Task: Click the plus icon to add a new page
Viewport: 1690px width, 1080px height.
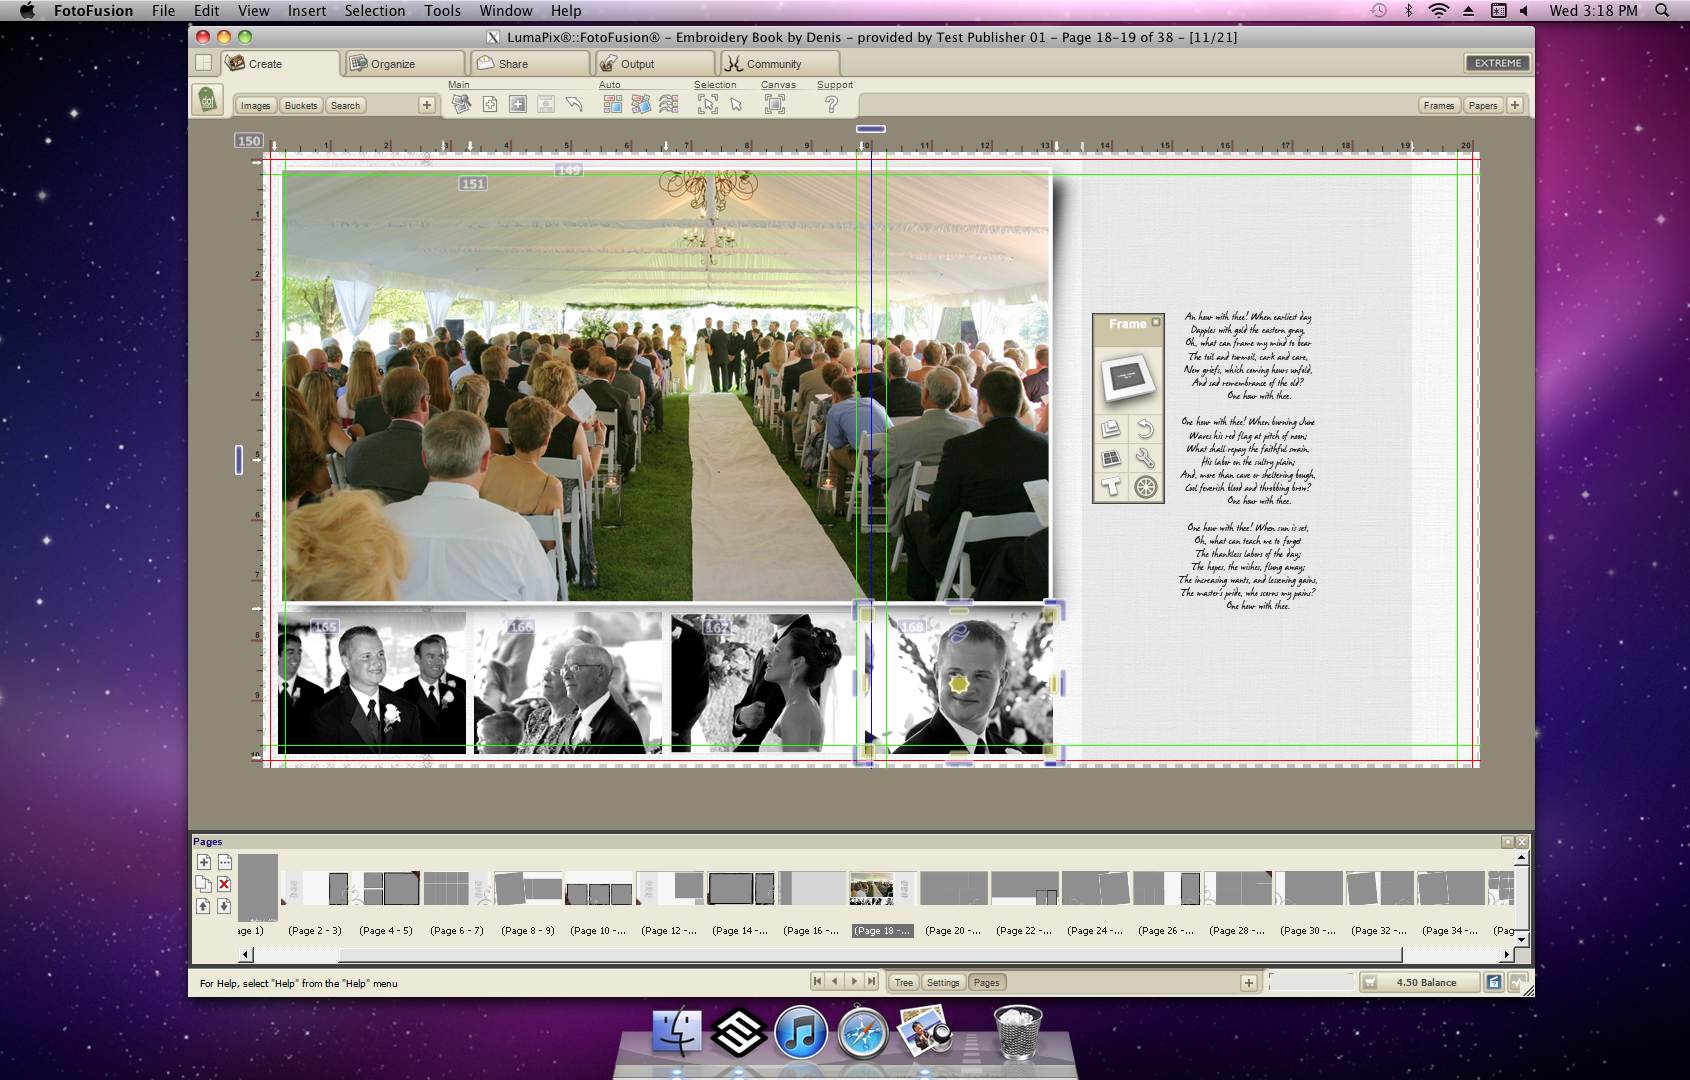Action: 203,861
